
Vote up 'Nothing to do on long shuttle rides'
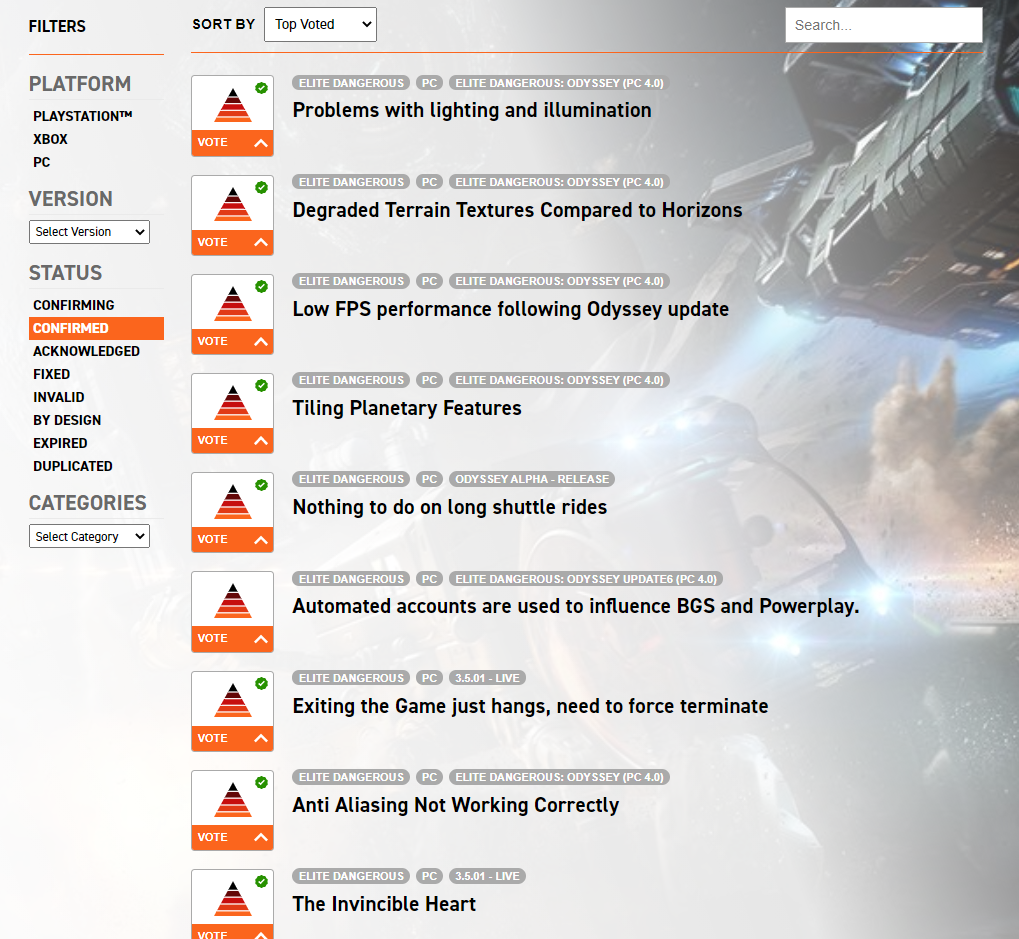click(232, 539)
